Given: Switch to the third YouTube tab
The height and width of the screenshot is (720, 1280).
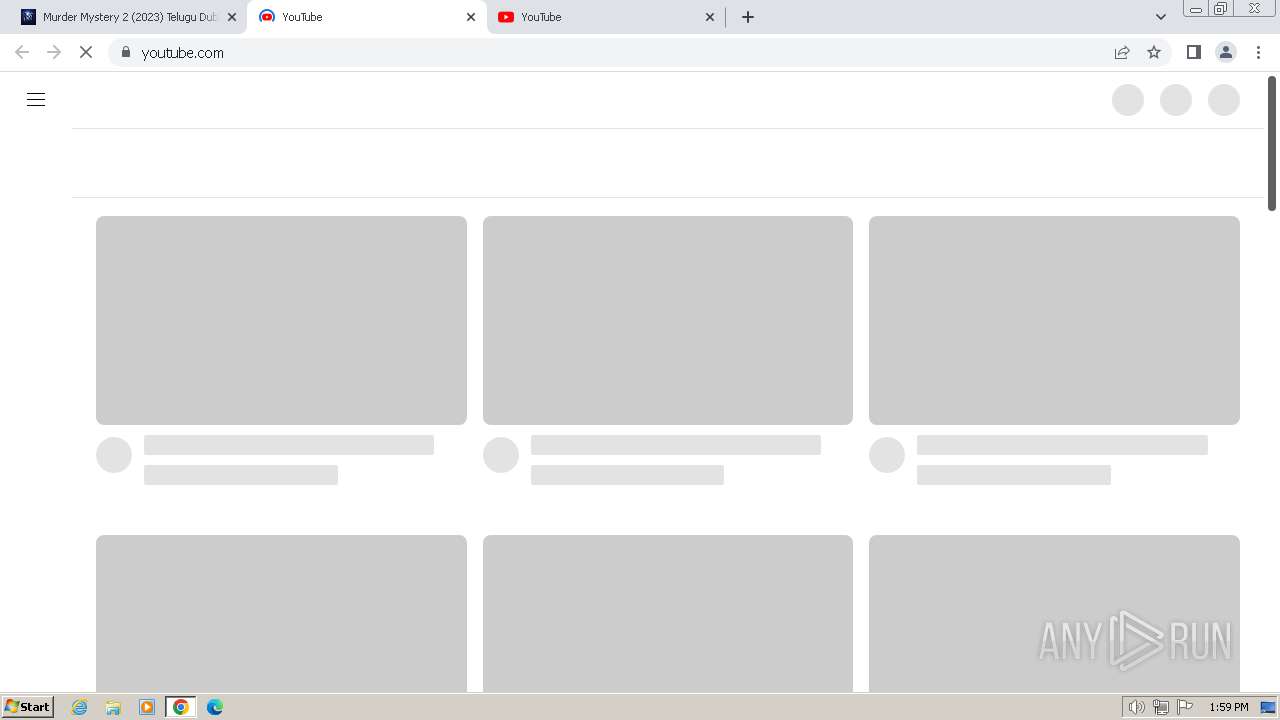Looking at the screenshot, I should pyautogui.click(x=606, y=17).
